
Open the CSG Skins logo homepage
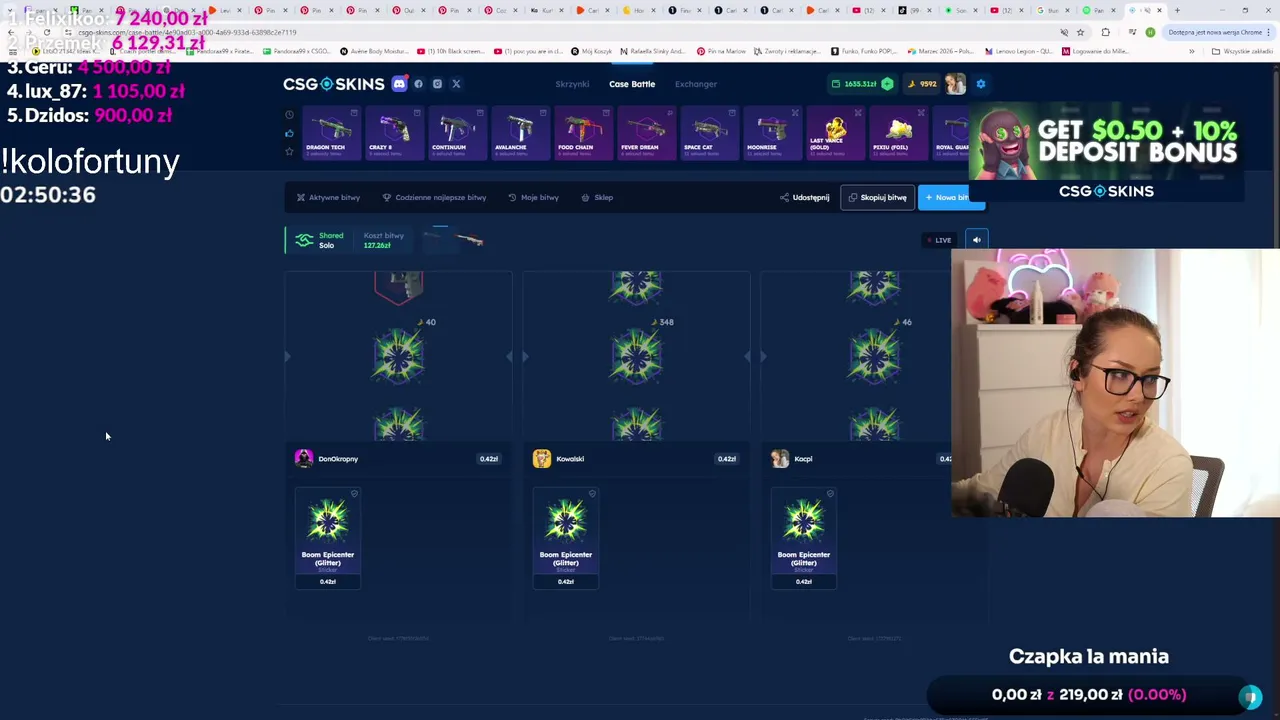pos(333,84)
